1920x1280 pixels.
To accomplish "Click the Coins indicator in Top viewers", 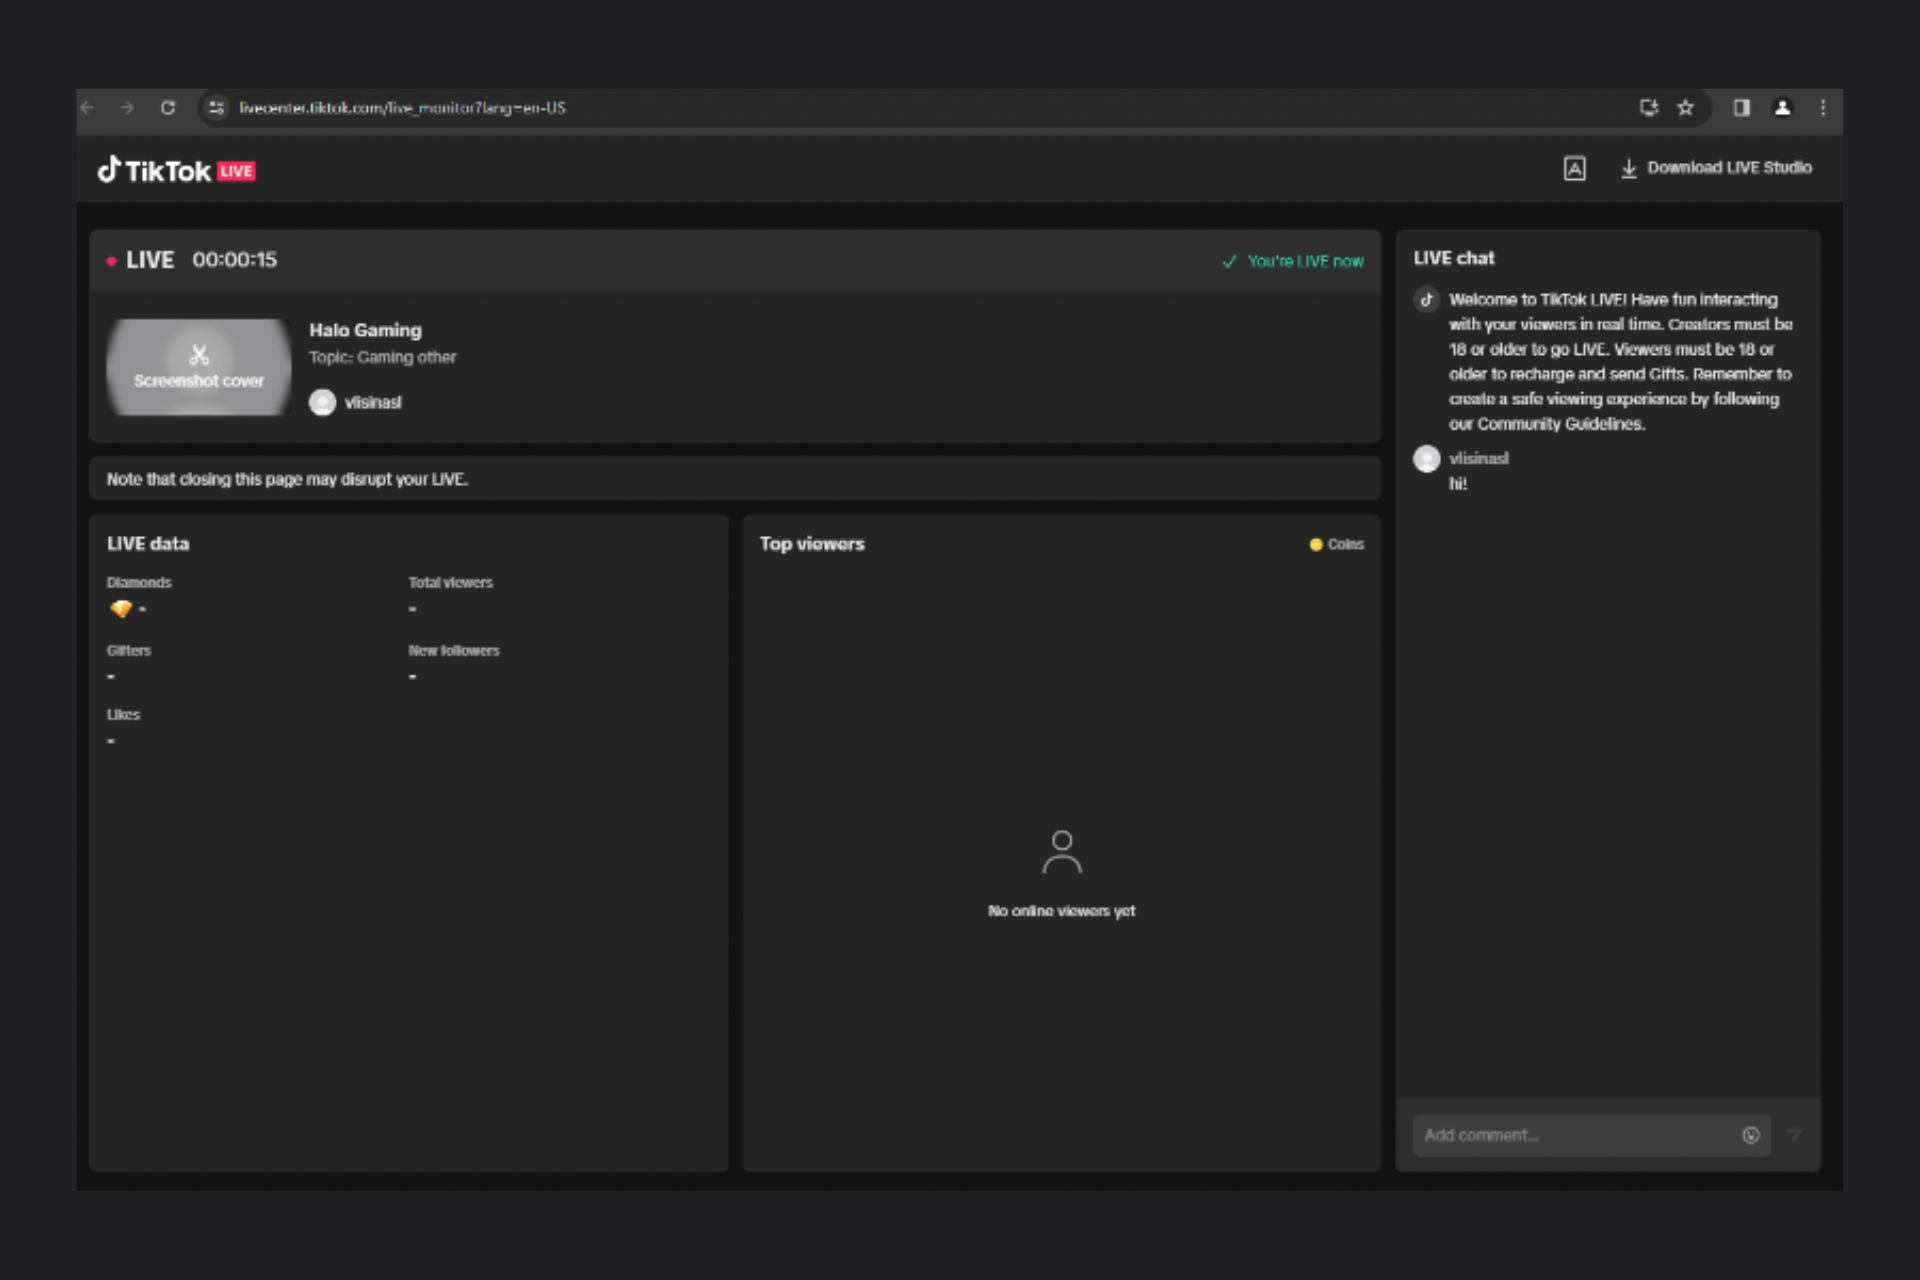I will [x=1337, y=544].
